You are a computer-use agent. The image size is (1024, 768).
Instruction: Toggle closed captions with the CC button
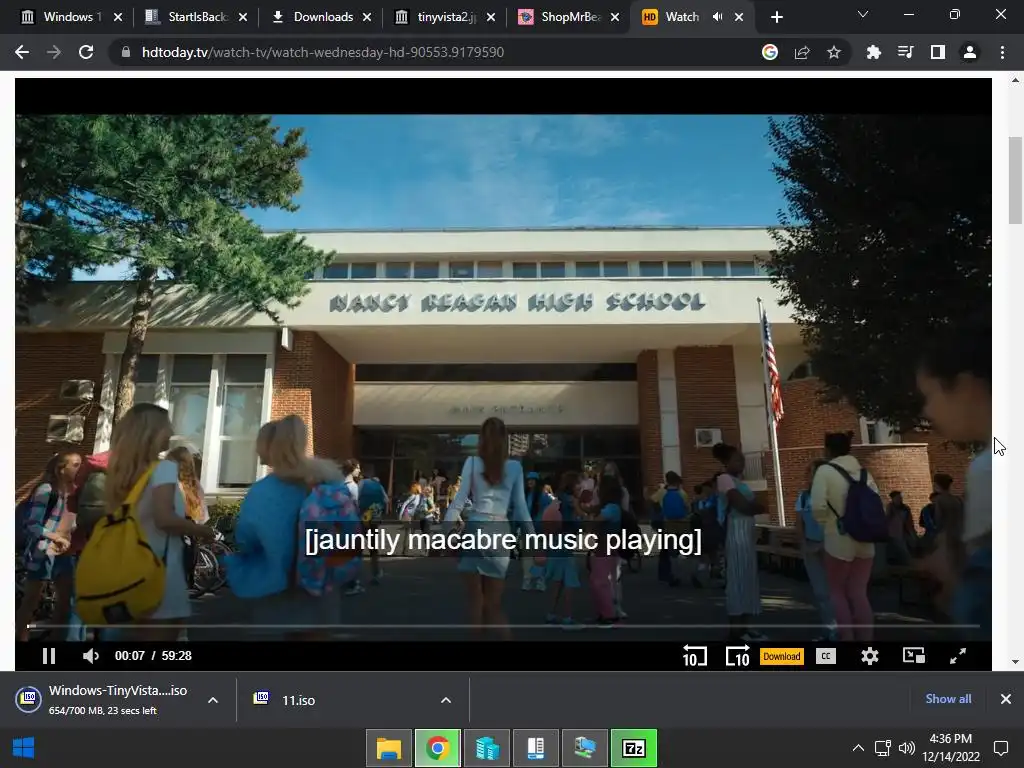825,656
